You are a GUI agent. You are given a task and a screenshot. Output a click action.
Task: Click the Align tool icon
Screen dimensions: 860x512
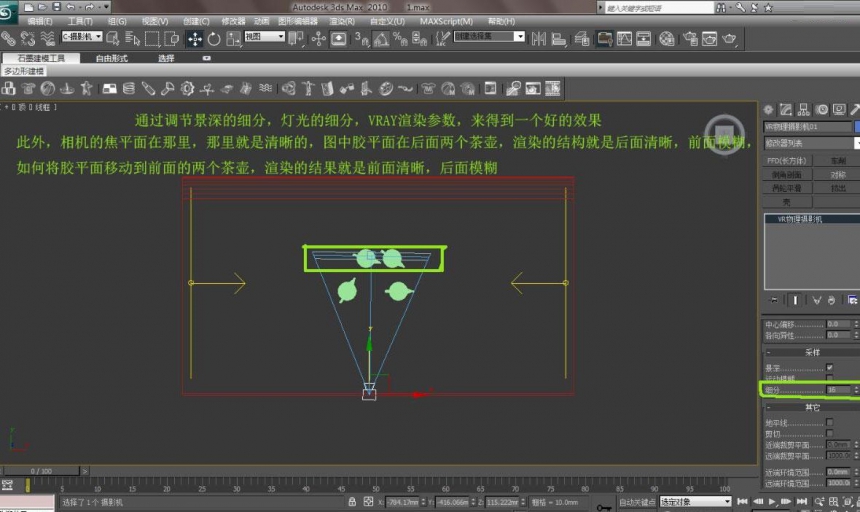point(558,38)
